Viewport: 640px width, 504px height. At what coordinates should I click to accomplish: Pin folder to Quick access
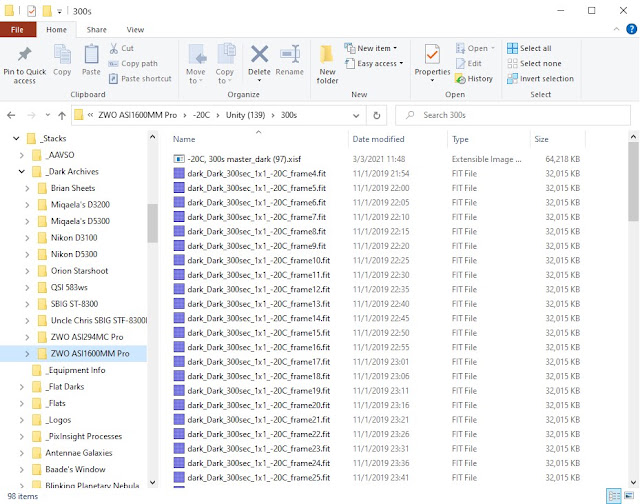pyautogui.click(x=24, y=65)
